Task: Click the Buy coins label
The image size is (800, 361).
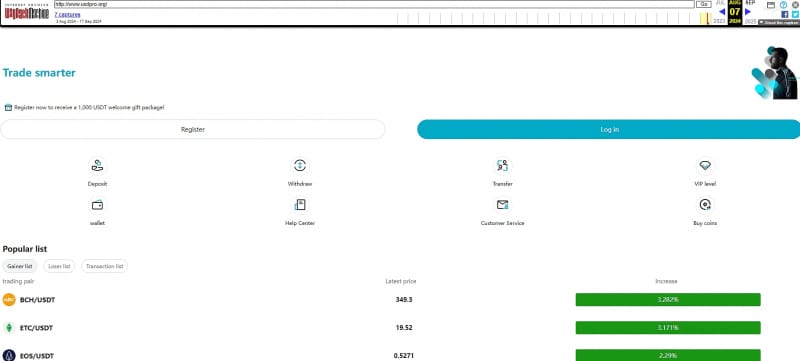Action: (705, 223)
